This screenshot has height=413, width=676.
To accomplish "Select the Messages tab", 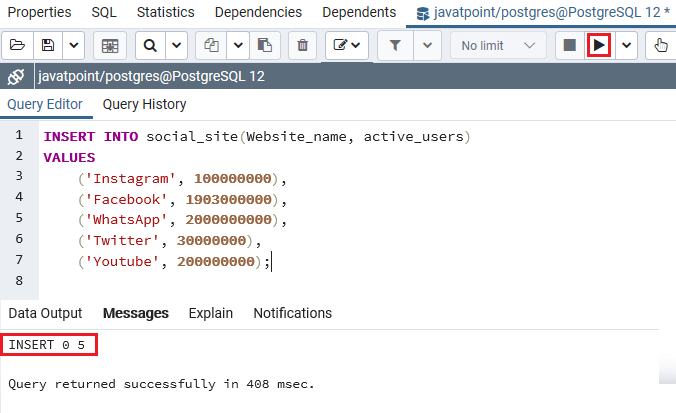I will coord(136,313).
